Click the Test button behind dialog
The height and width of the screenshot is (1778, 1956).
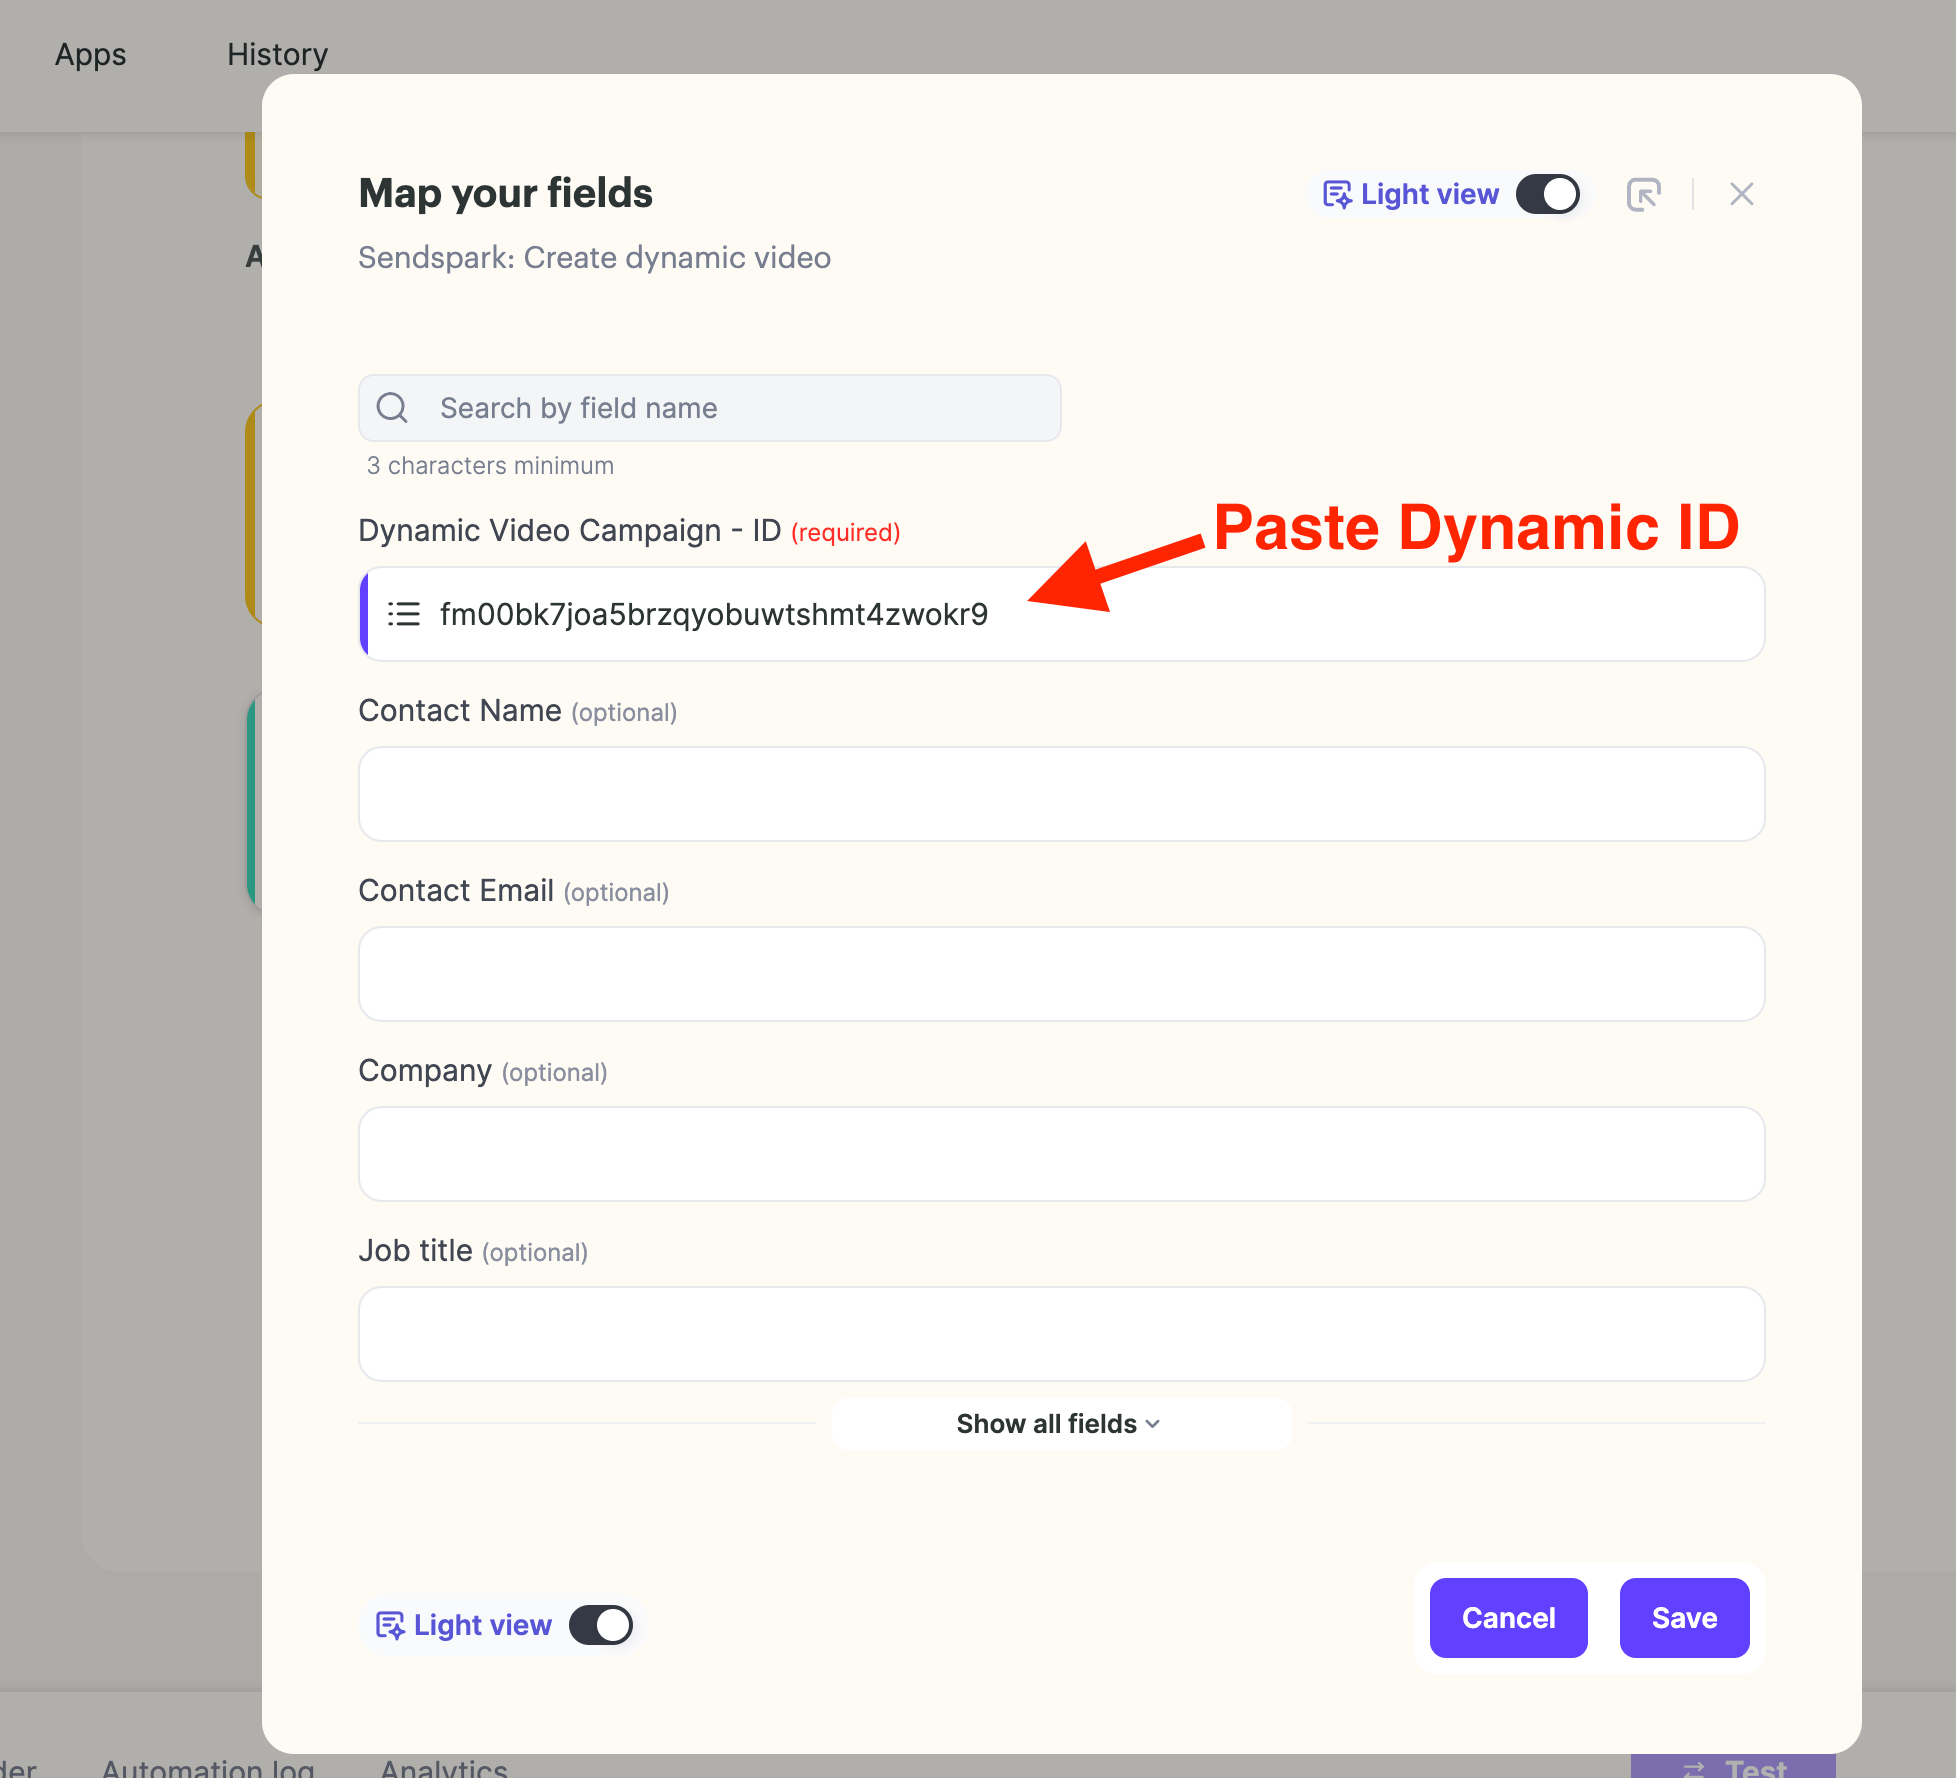pos(1733,1766)
